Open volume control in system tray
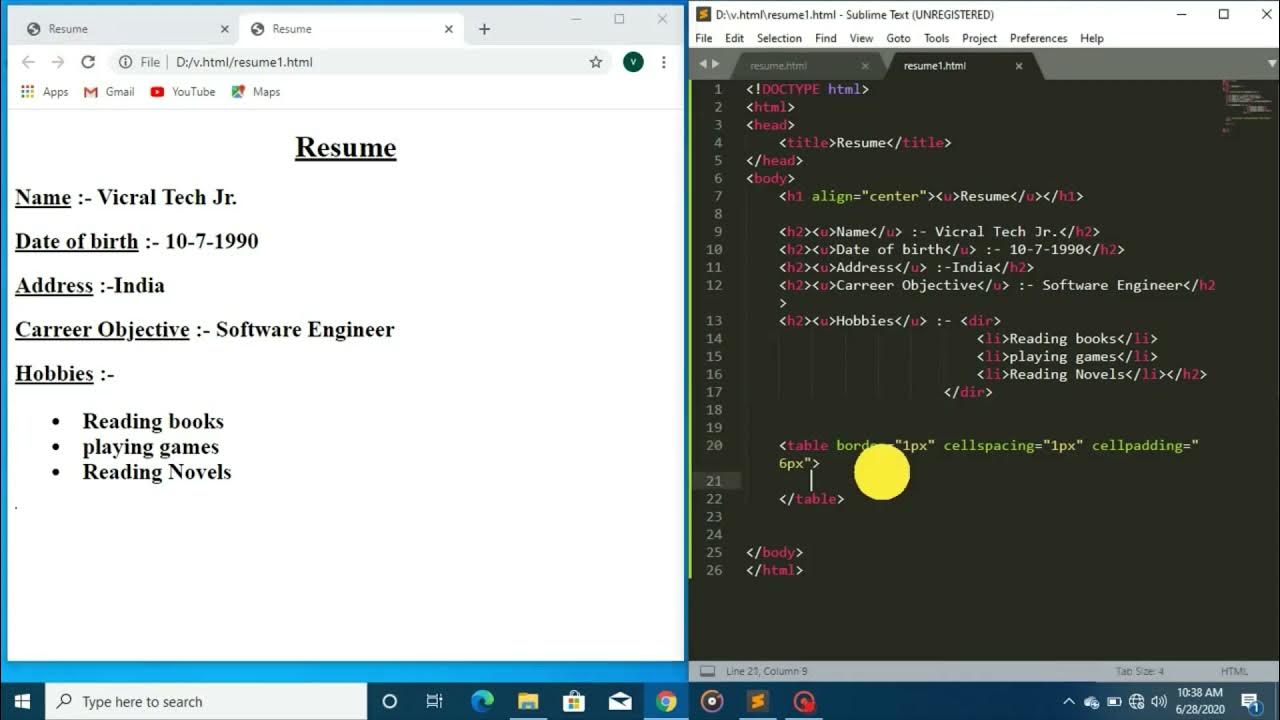Screen dimensions: 1280x720 [1159, 701]
